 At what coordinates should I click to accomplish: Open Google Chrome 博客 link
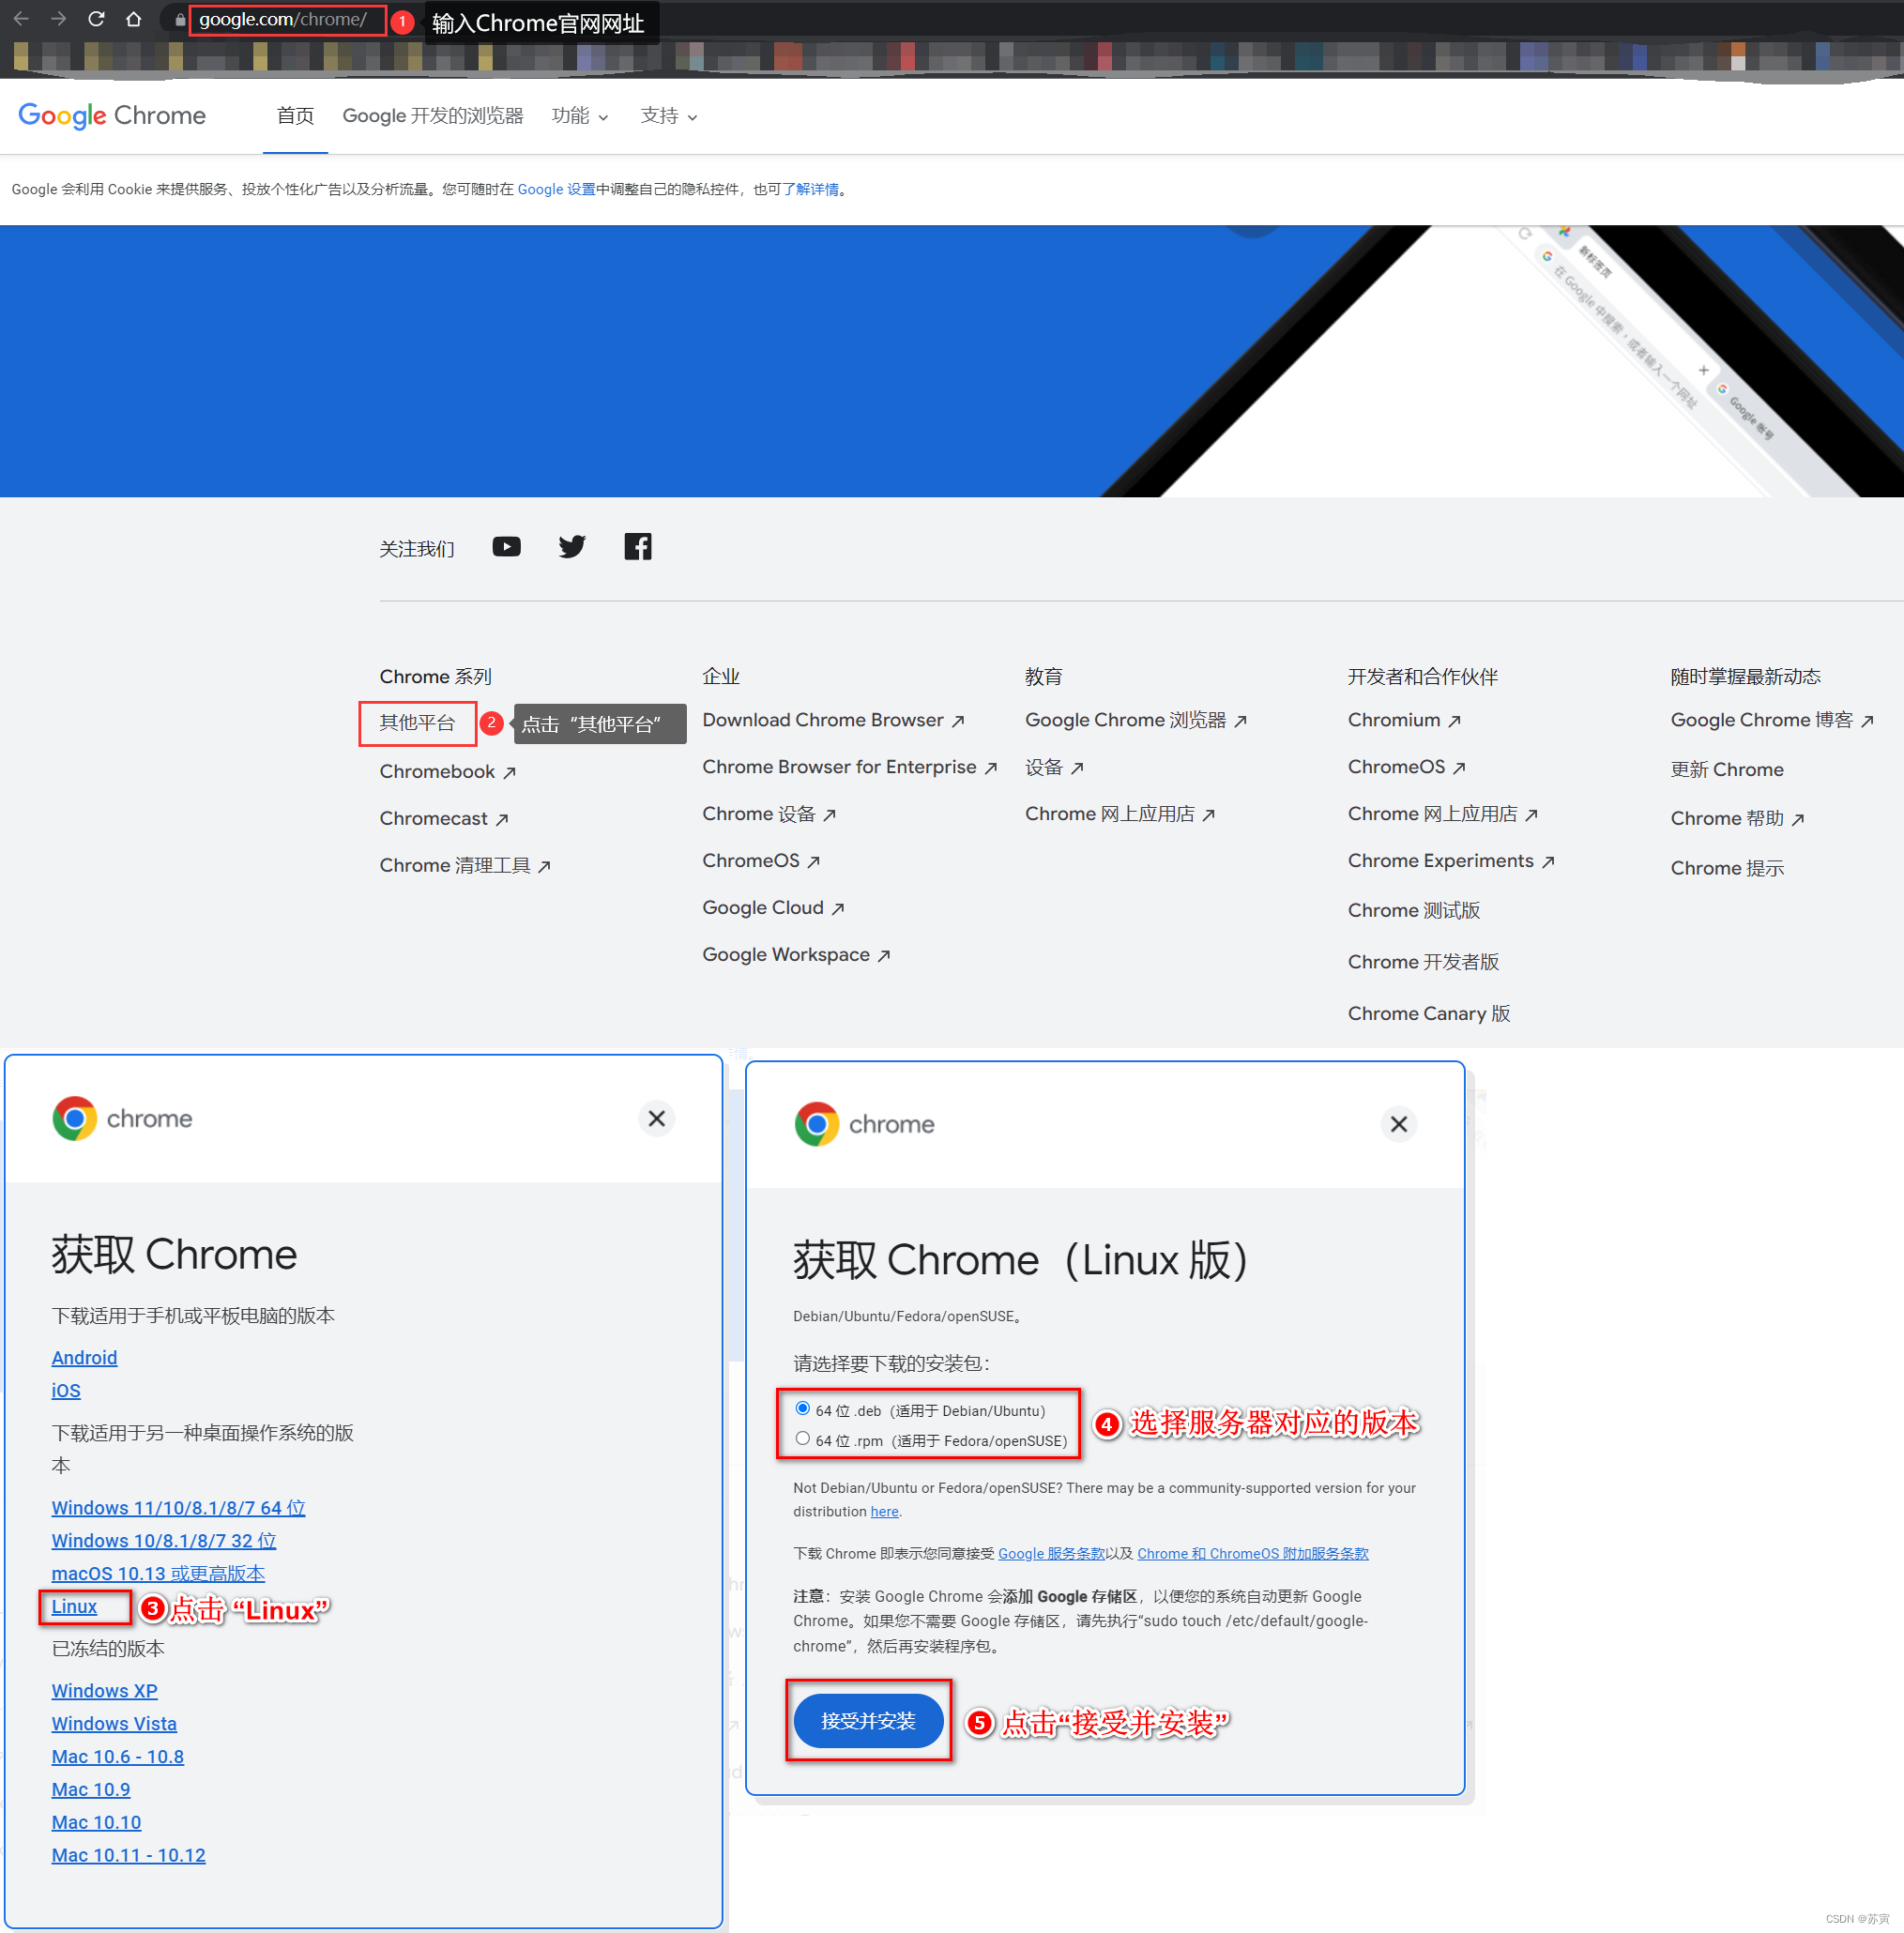tap(1772, 720)
